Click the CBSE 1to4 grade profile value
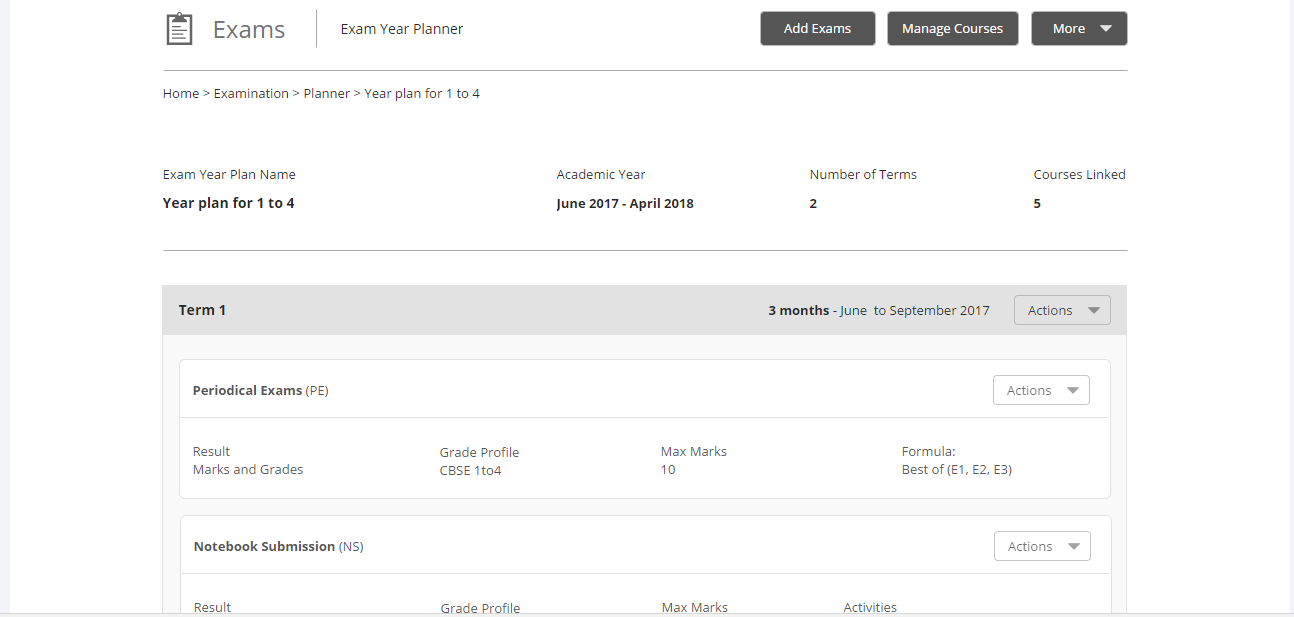This screenshot has width=1294, height=617. (x=470, y=470)
